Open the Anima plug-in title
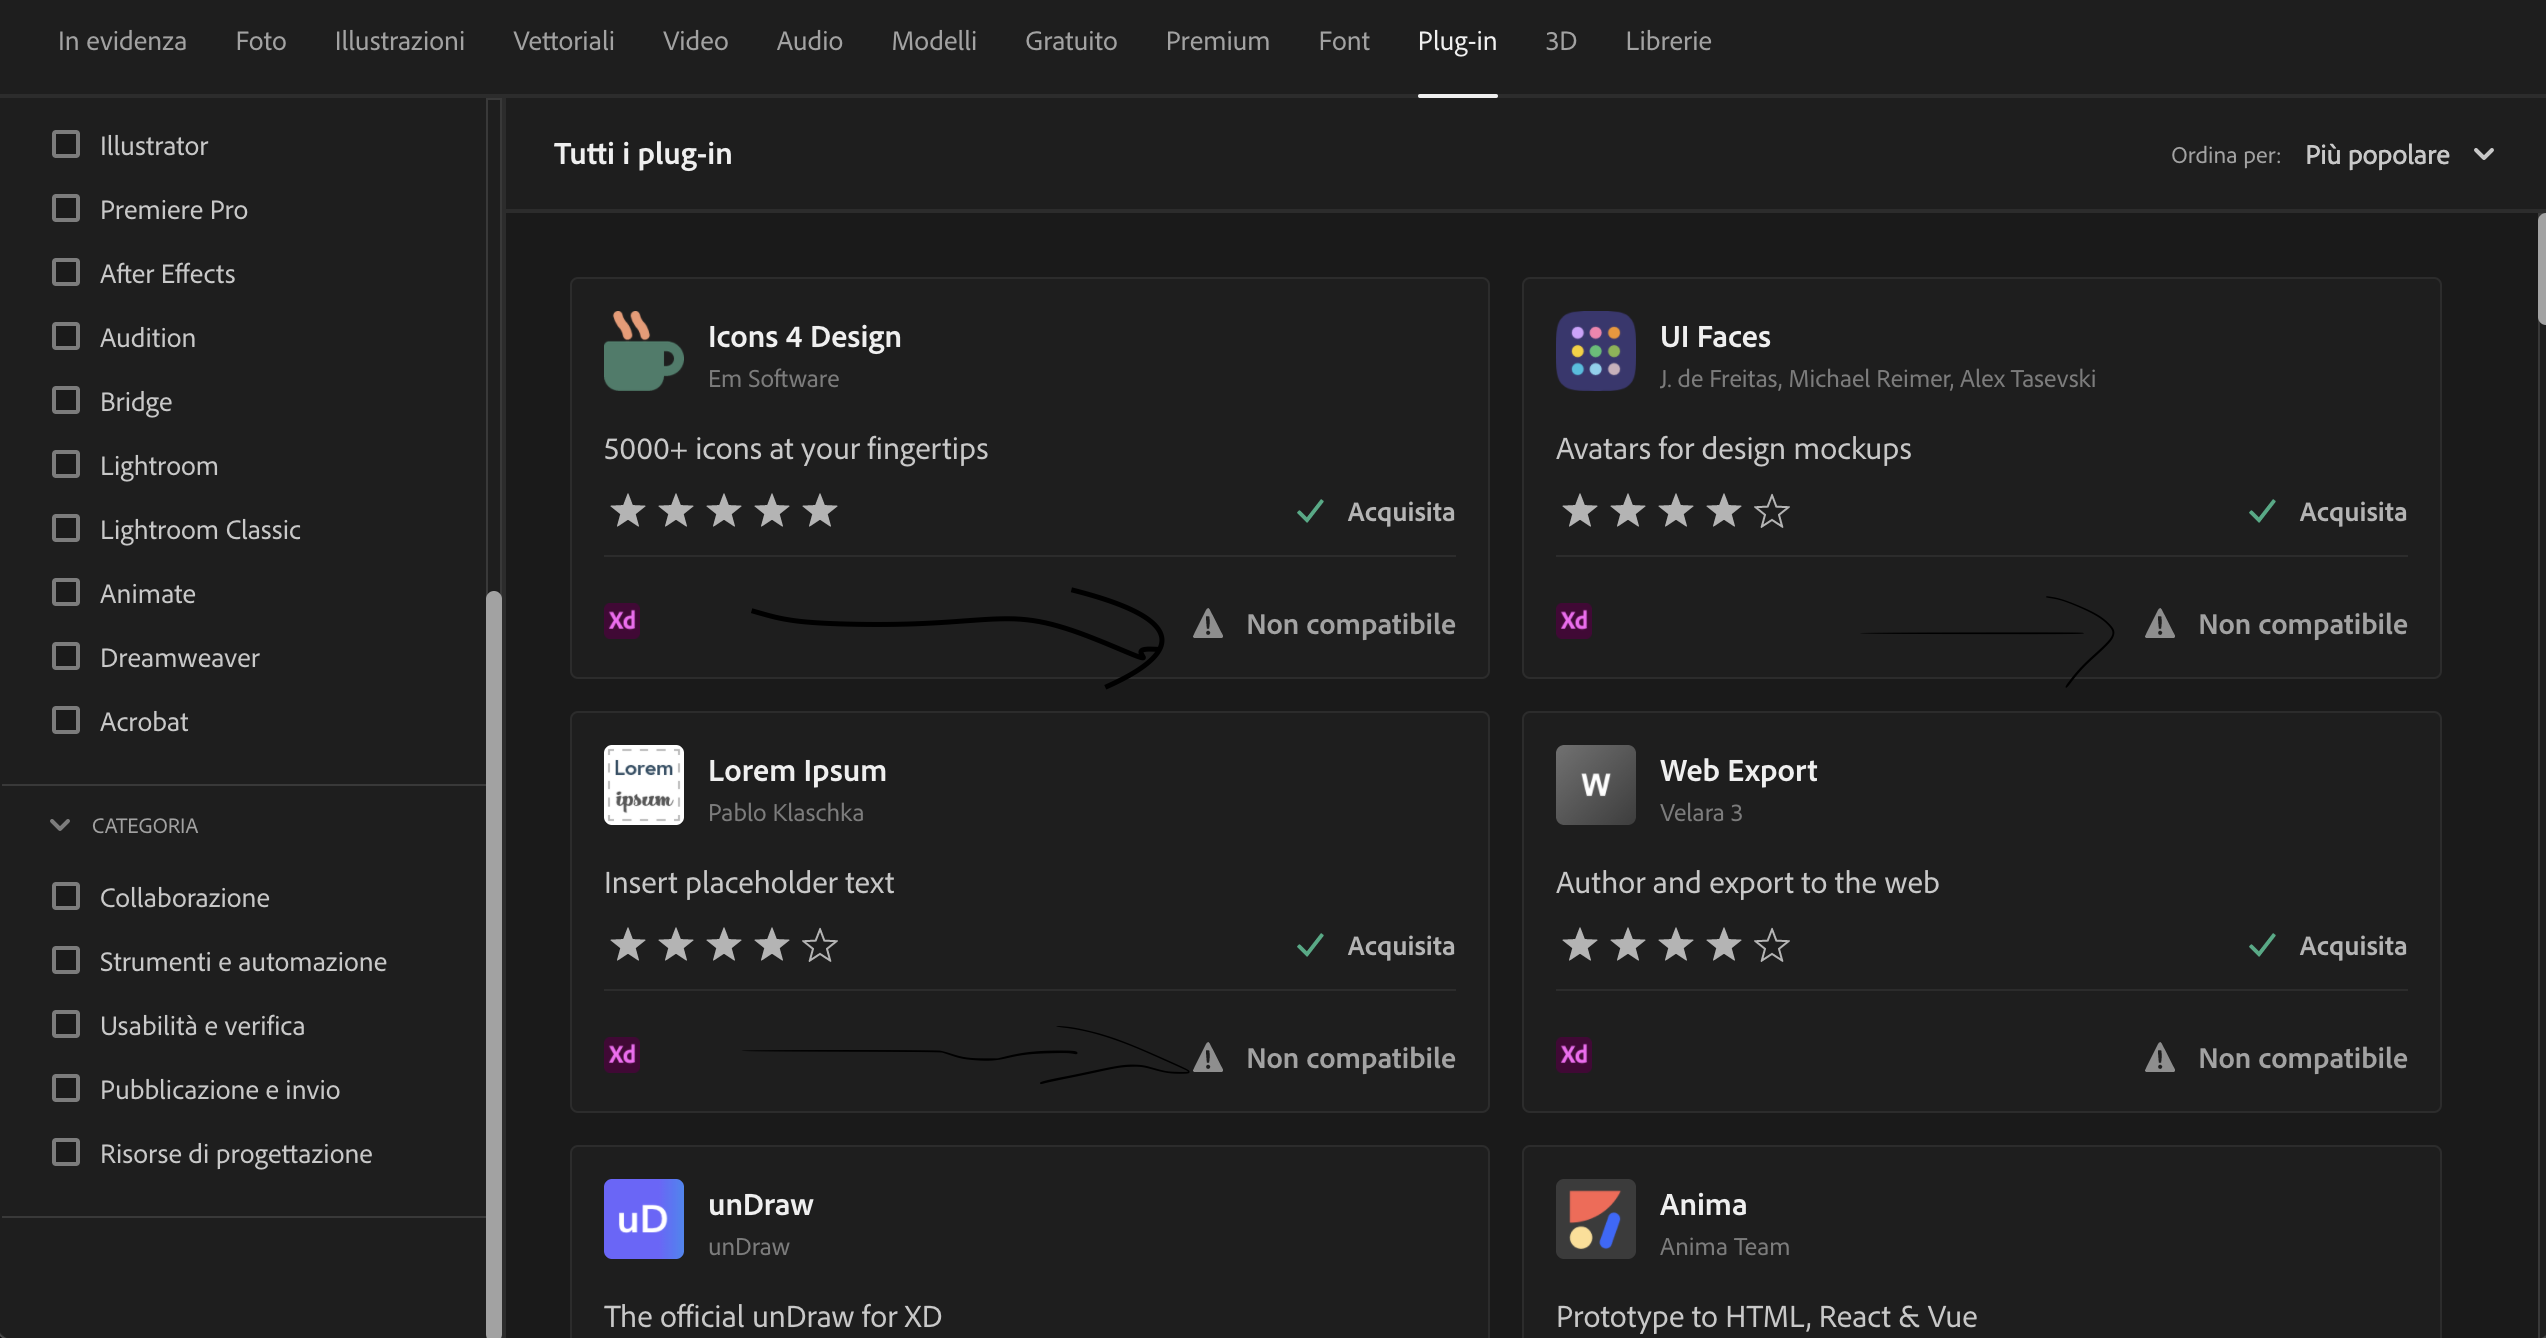The width and height of the screenshot is (2546, 1338). 1703,1205
